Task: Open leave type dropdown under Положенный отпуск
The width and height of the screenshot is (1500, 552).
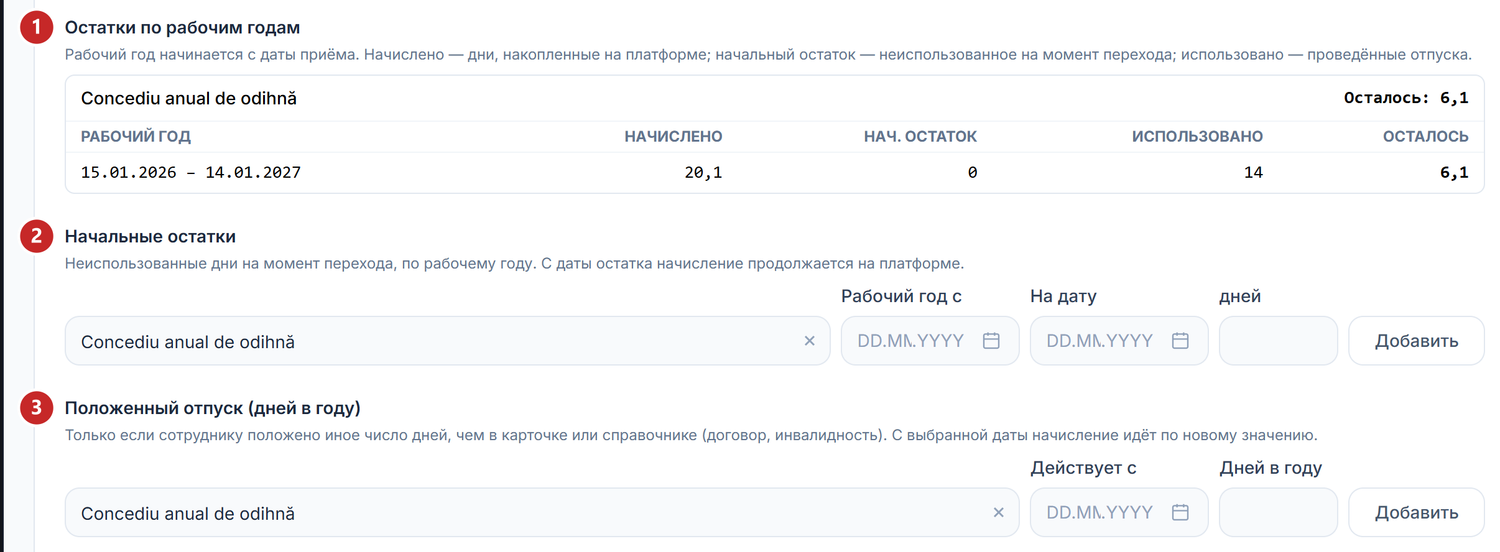Action: [x=542, y=513]
